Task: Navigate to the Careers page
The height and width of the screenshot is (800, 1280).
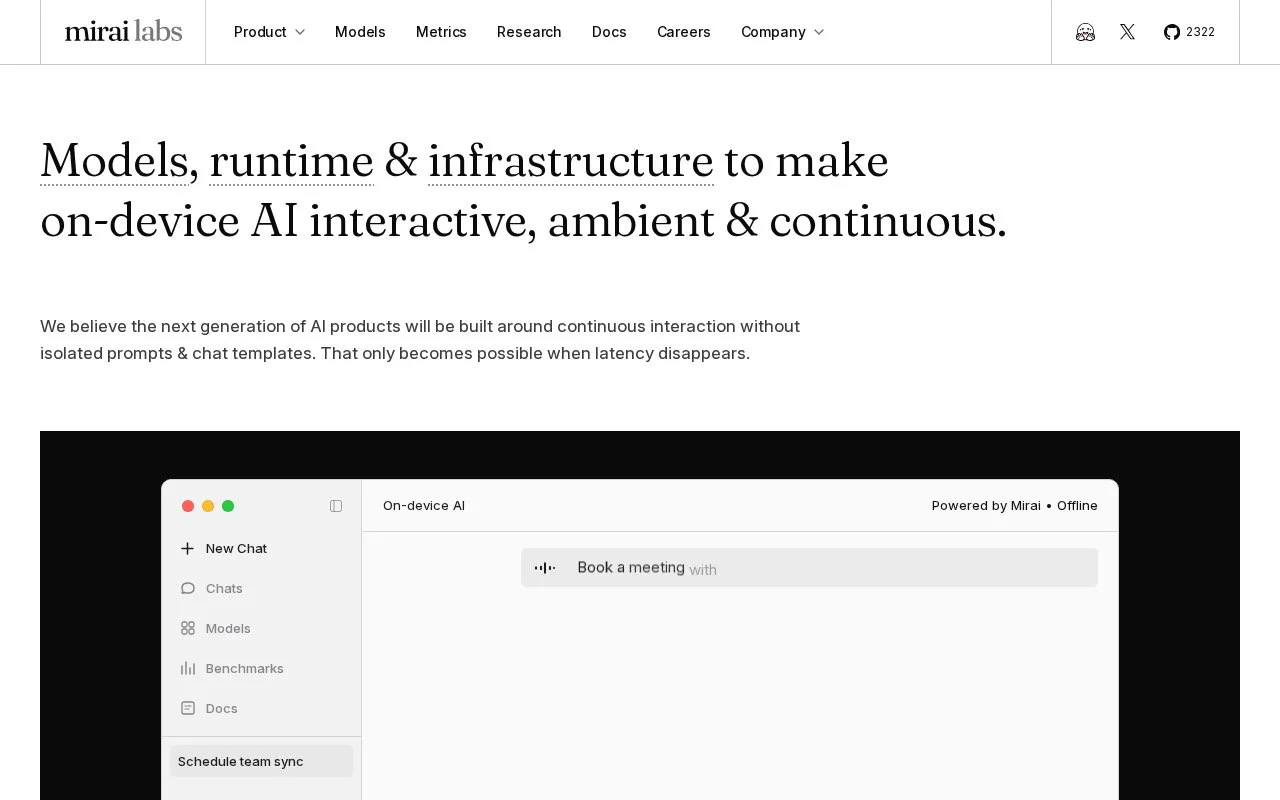Action: [684, 32]
